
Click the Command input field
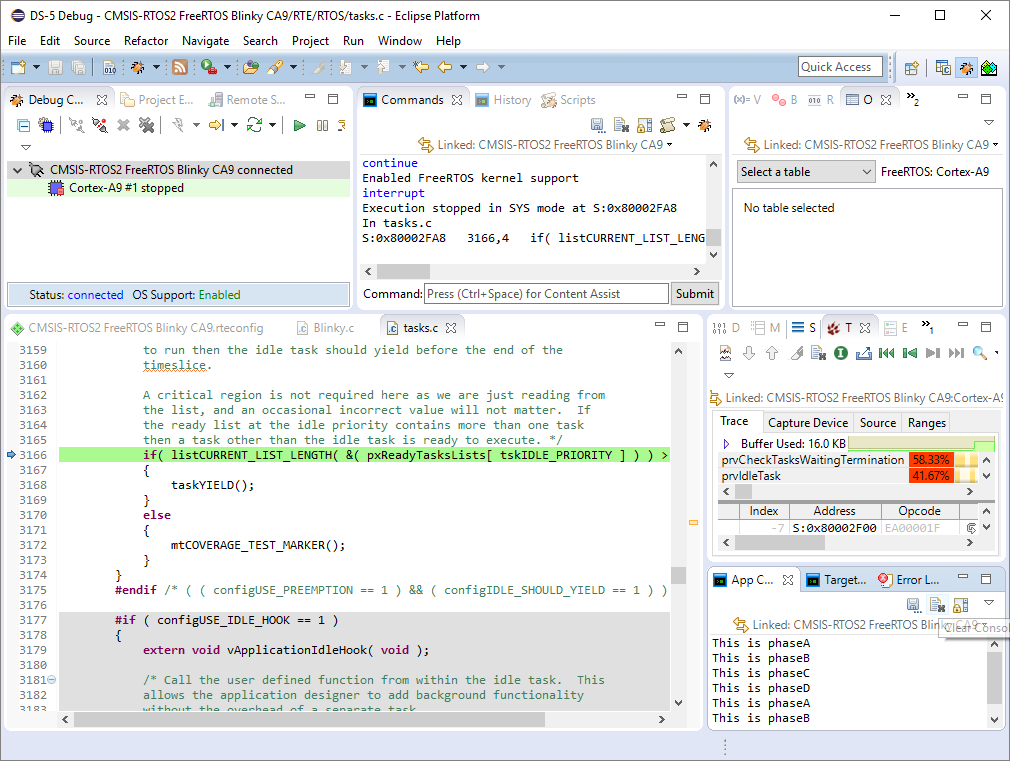[545, 294]
